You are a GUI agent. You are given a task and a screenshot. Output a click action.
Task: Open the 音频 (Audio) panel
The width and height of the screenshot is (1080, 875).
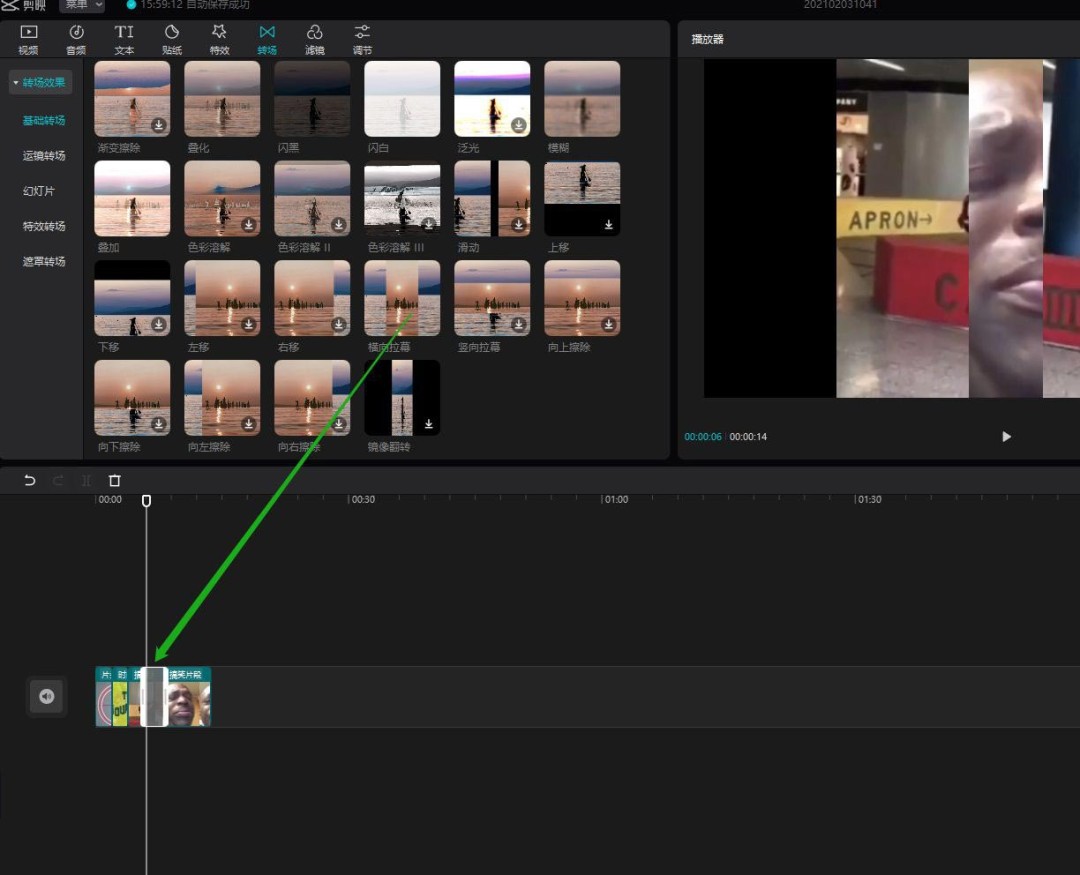coord(76,39)
